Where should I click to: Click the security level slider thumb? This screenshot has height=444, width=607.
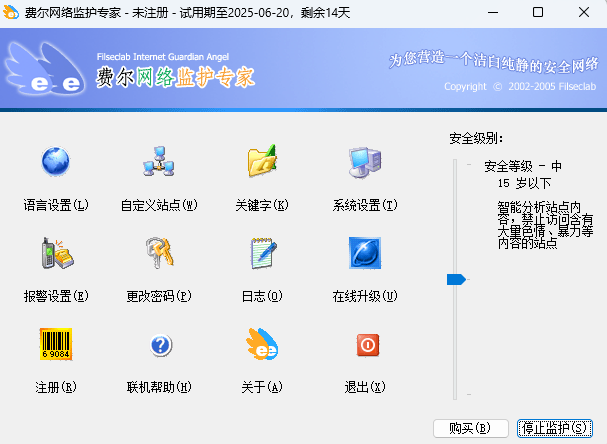click(456, 279)
